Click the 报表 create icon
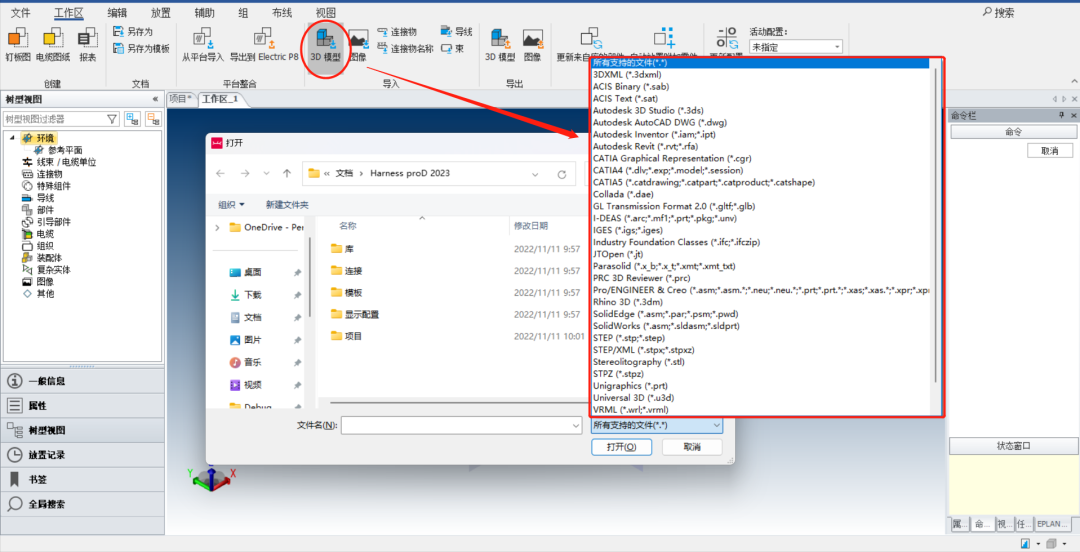 (87, 39)
